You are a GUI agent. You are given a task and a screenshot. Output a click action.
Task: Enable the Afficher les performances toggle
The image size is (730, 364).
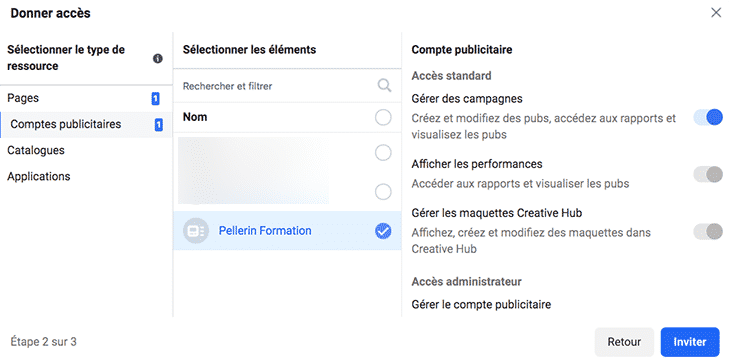(x=708, y=175)
